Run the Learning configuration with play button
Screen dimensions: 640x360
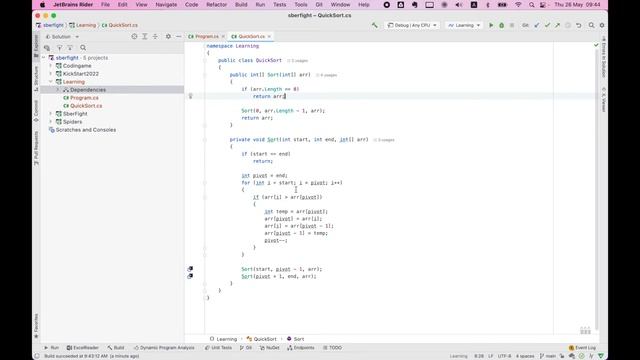pos(491,25)
